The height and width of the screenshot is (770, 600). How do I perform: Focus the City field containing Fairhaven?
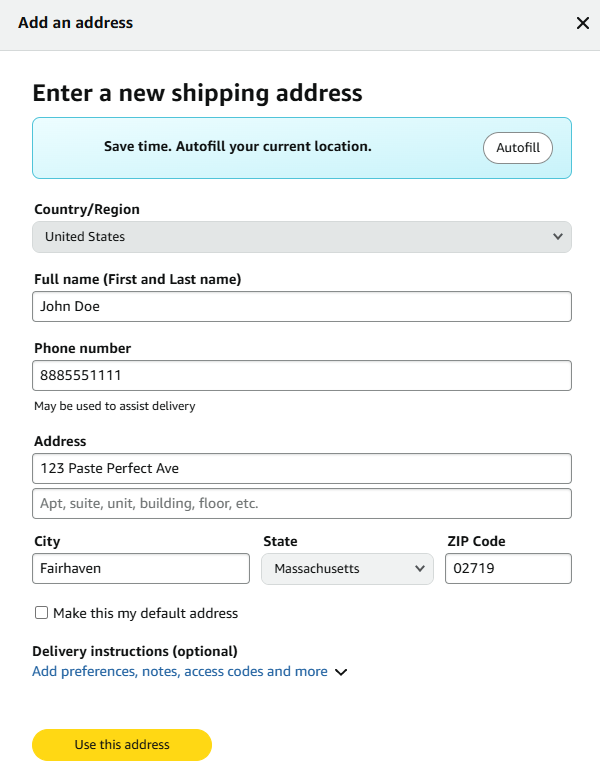(x=141, y=569)
